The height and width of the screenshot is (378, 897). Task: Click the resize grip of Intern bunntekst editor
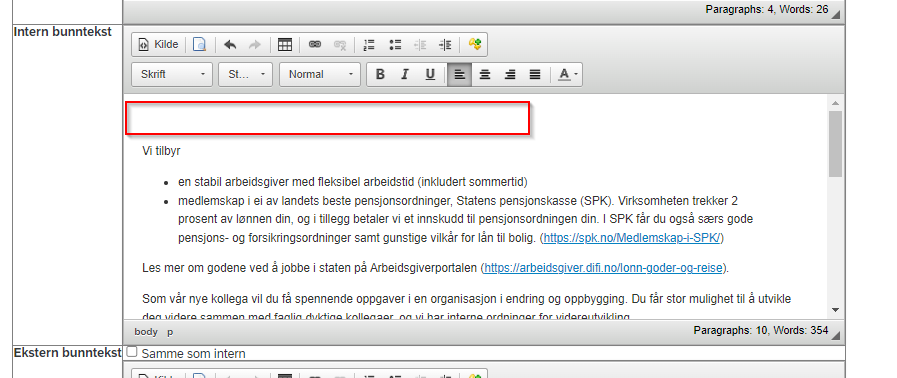point(837,336)
